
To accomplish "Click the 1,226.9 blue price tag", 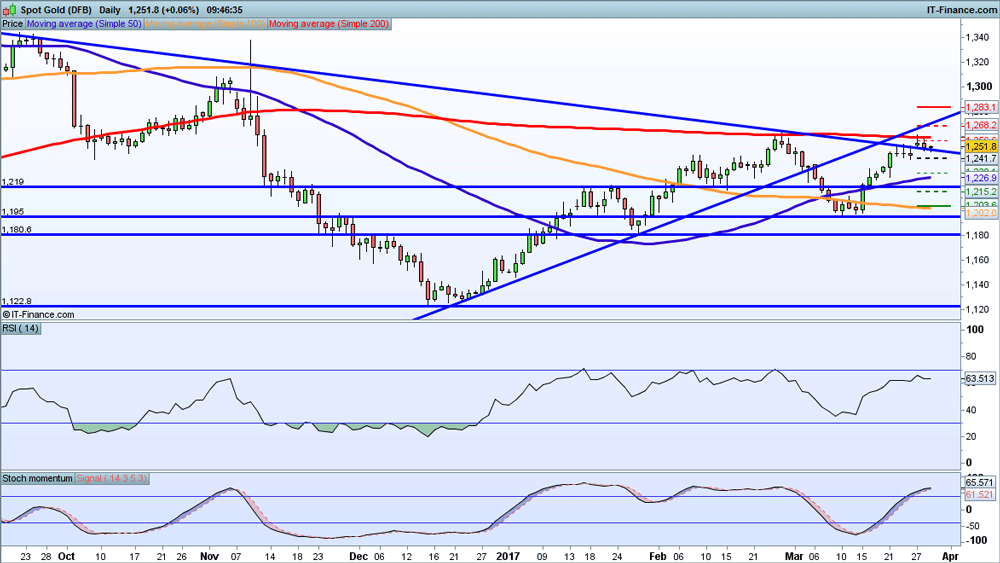I will [980, 178].
